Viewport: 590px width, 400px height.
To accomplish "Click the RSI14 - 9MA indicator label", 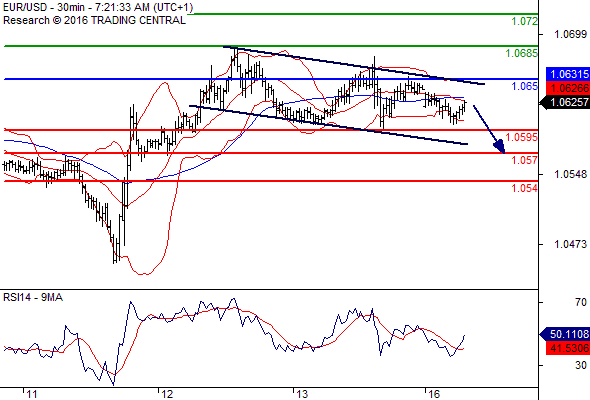I will click(33, 297).
